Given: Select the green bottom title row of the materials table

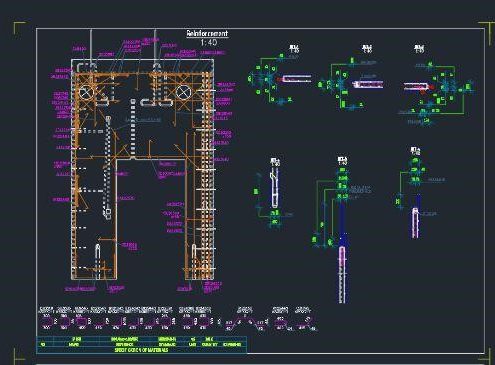Looking at the screenshot, I should [141, 350].
